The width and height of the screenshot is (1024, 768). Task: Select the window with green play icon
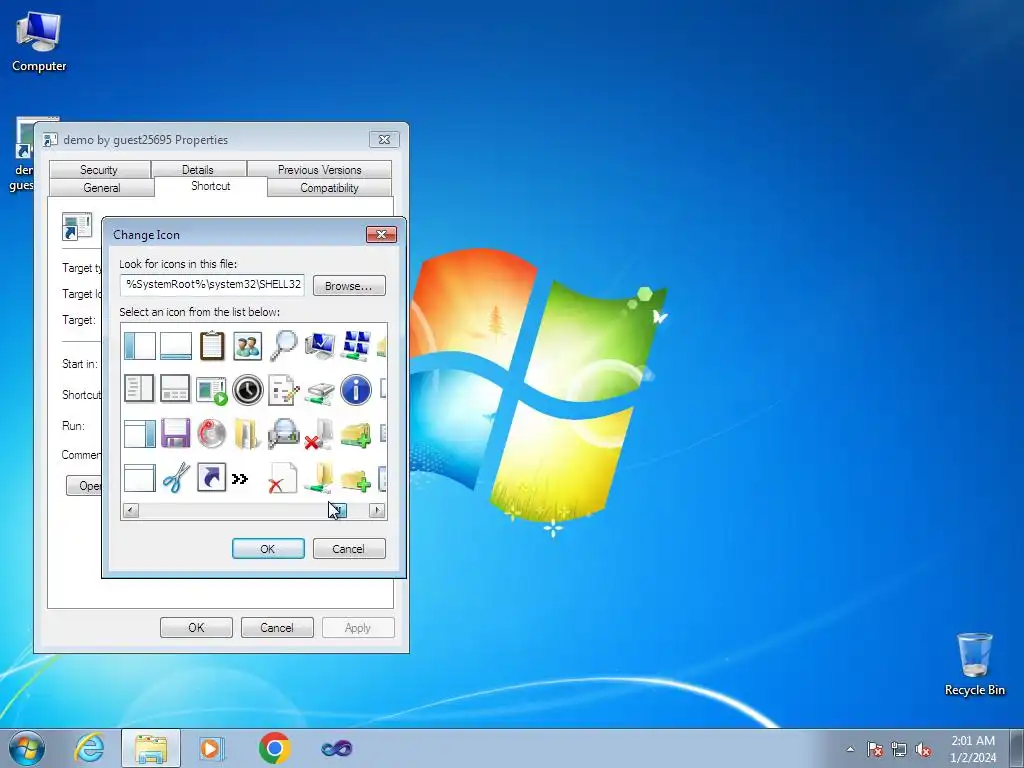tap(212, 390)
